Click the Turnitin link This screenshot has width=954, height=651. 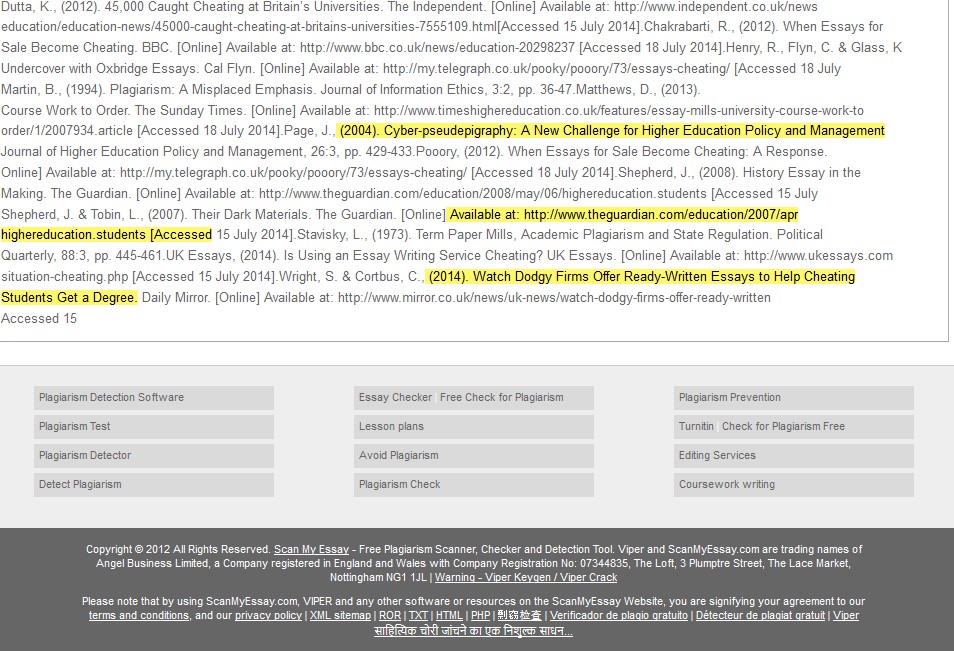coord(696,426)
